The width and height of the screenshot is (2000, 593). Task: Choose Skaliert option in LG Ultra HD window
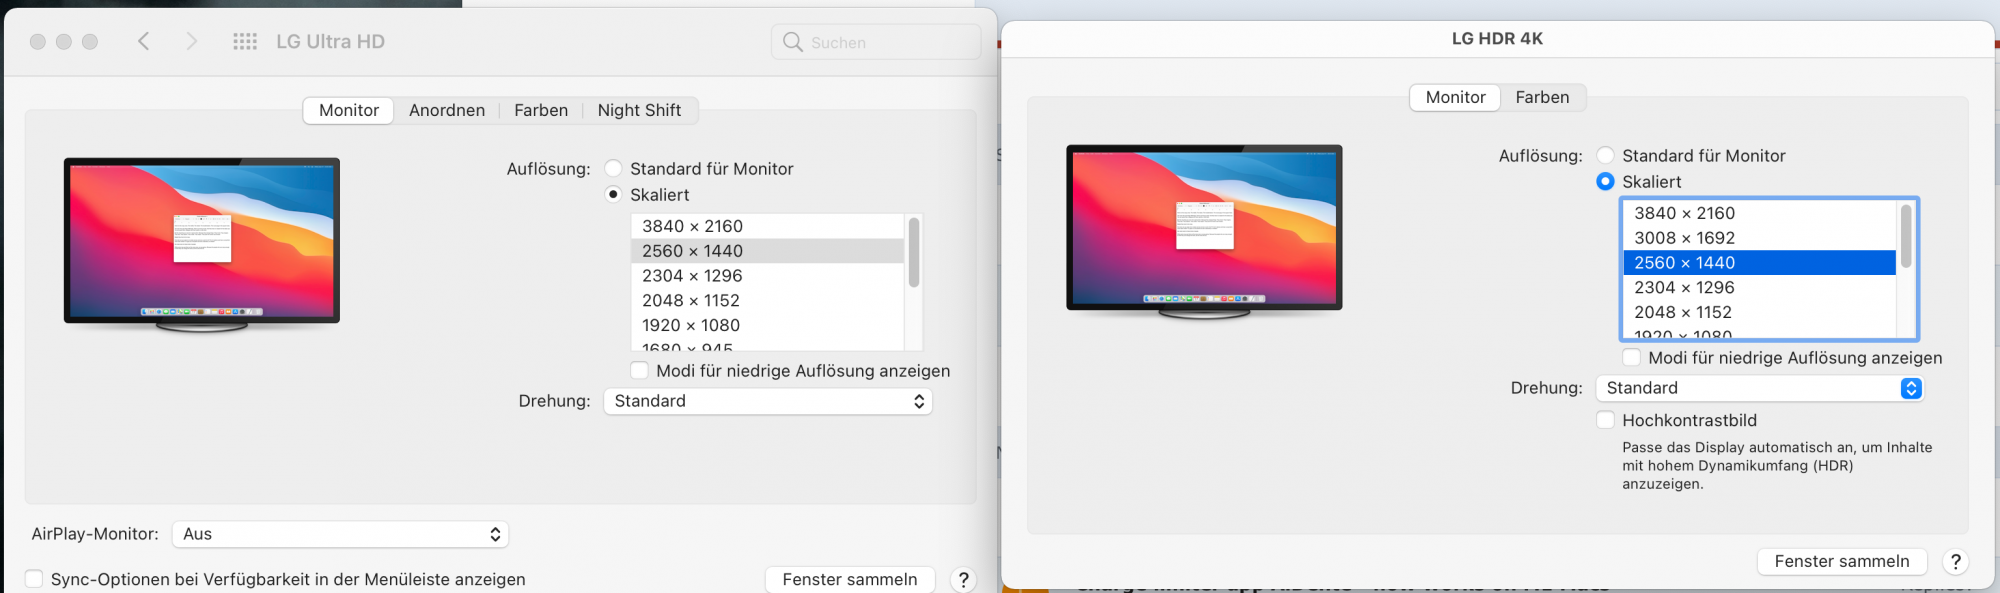pos(613,194)
